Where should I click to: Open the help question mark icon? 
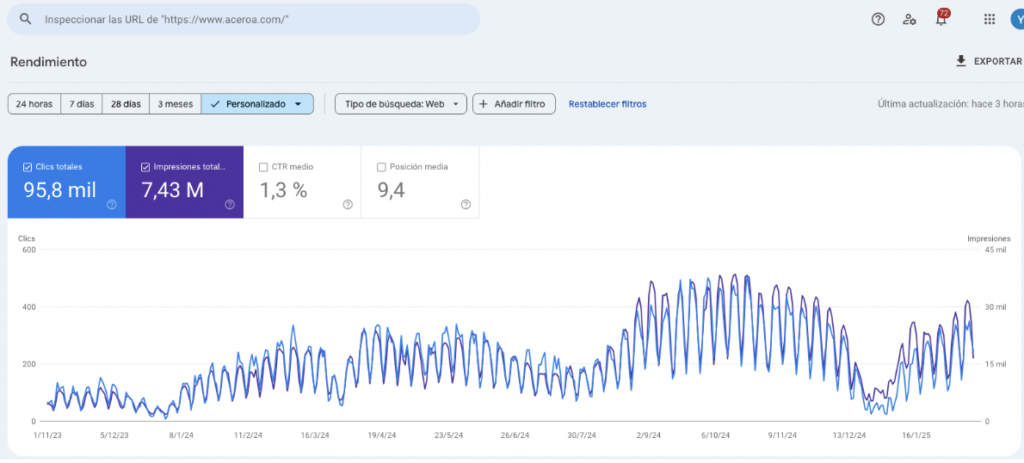click(878, 19)
